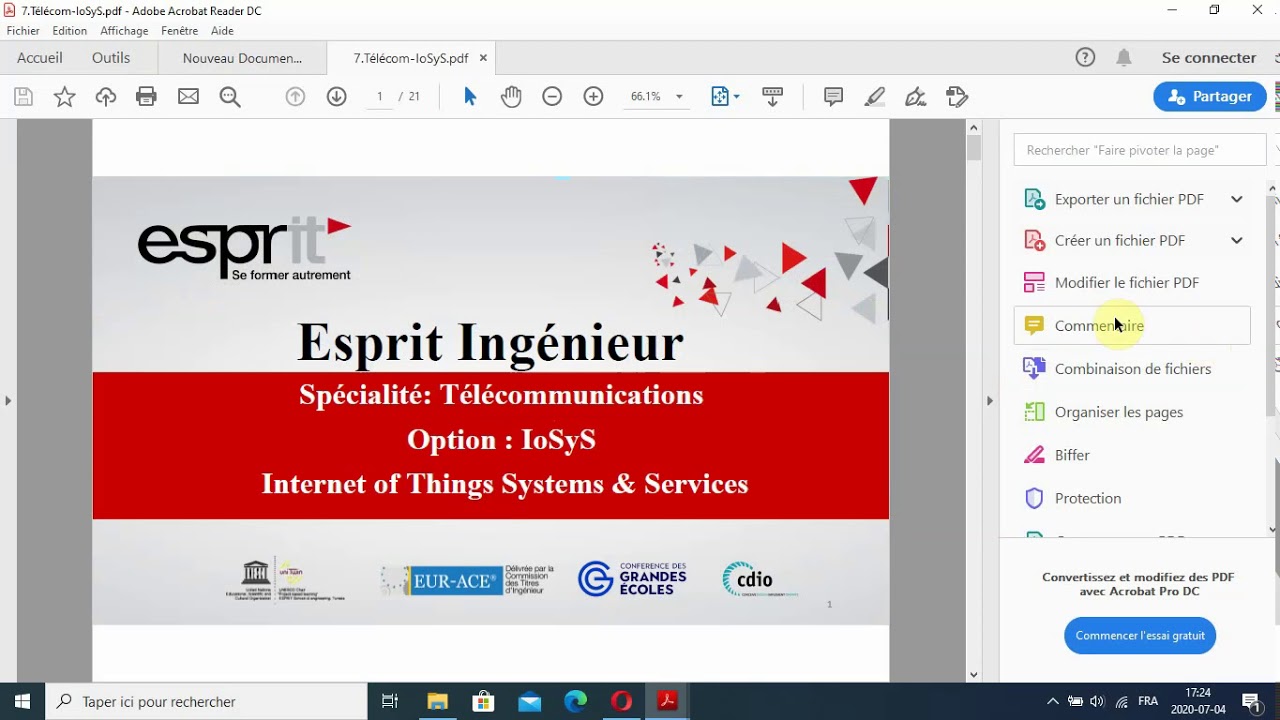Screen dimensions: 1280x720
Task: Open the Affichage menu
Action: point(124,31)
